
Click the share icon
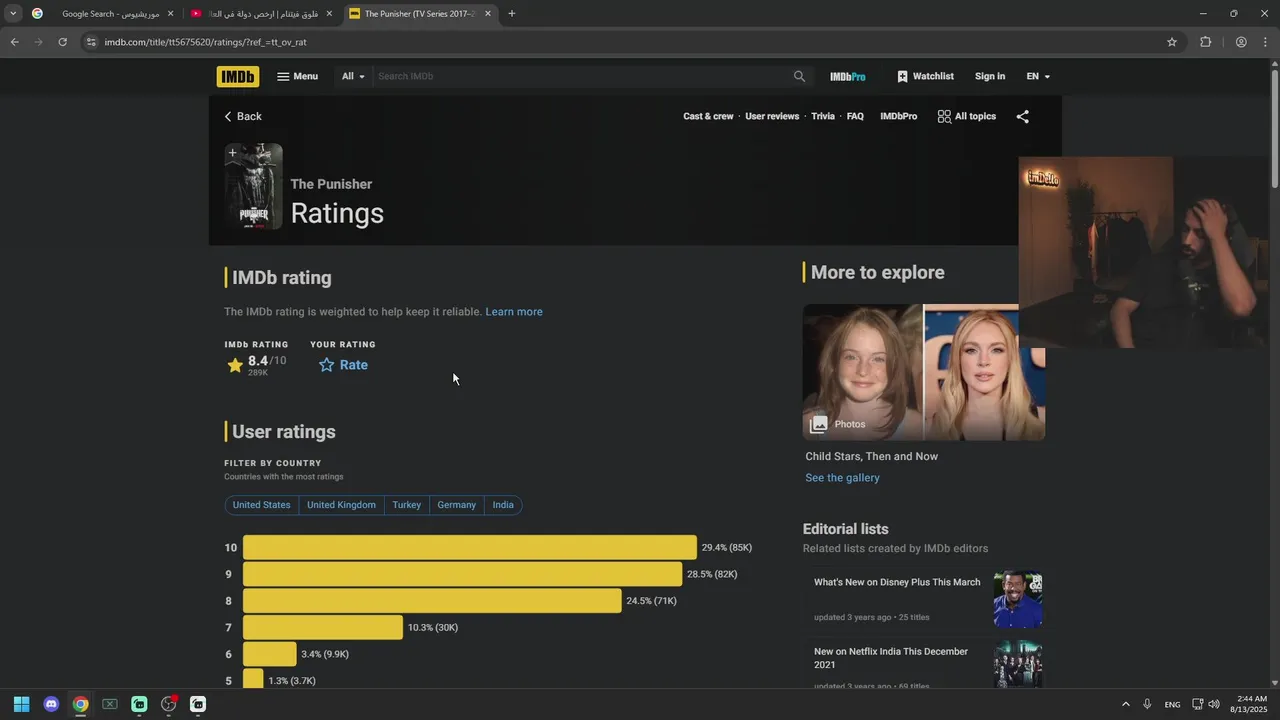(1022, 116)
